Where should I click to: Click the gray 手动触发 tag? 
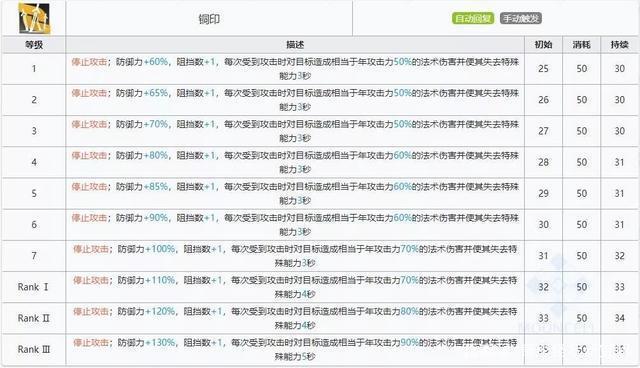(521, 18)
